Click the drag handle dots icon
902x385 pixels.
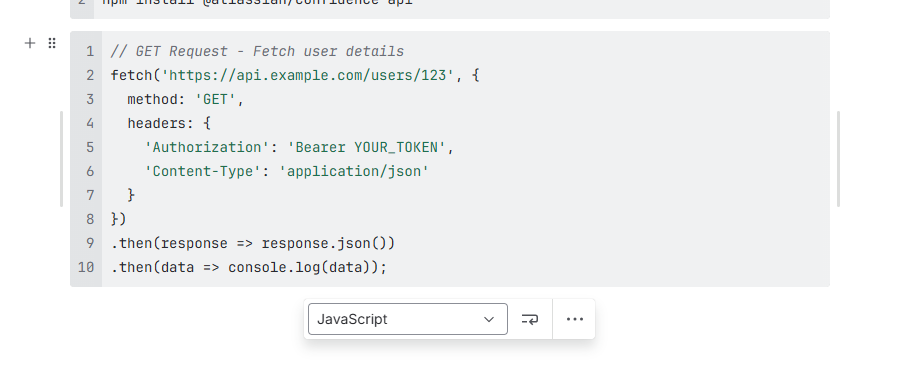click(x=52, y=43)
